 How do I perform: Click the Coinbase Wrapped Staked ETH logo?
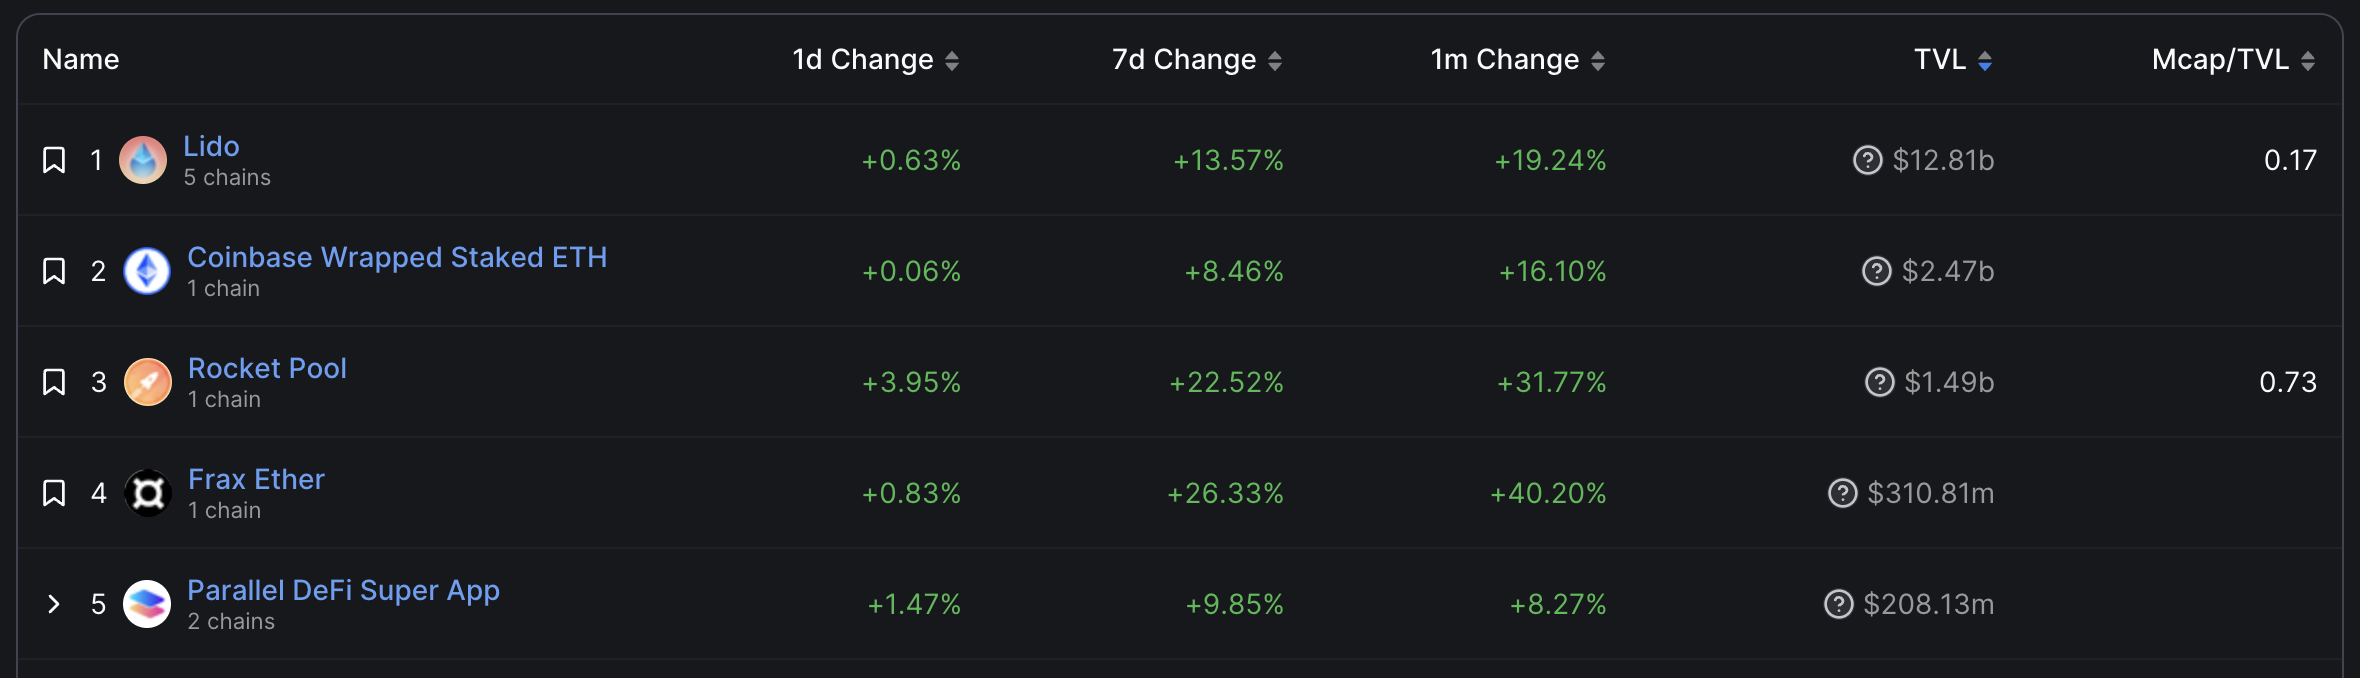pyautogui.click(x=147, y=271)
